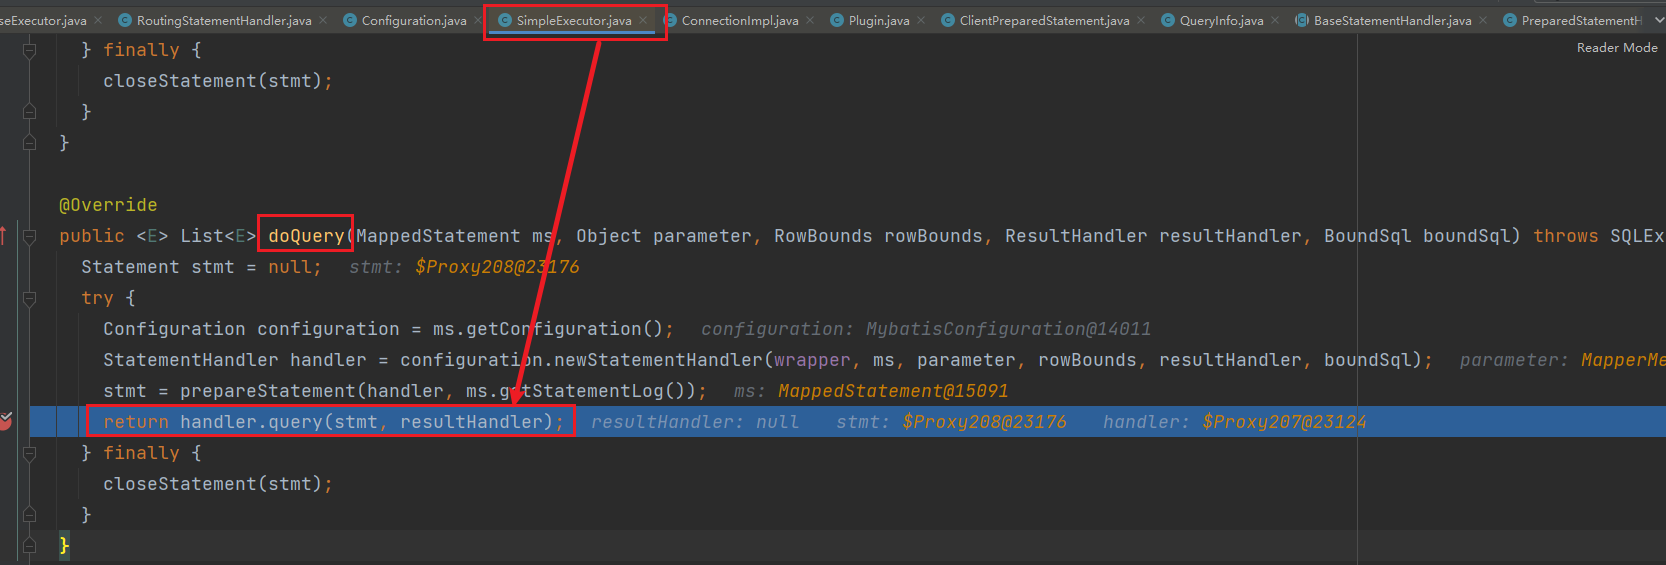This screenshot has height=565, width=1666.
Task: Click the $Proxy208@23176 value after stmt = null
Action: [497, 267]
